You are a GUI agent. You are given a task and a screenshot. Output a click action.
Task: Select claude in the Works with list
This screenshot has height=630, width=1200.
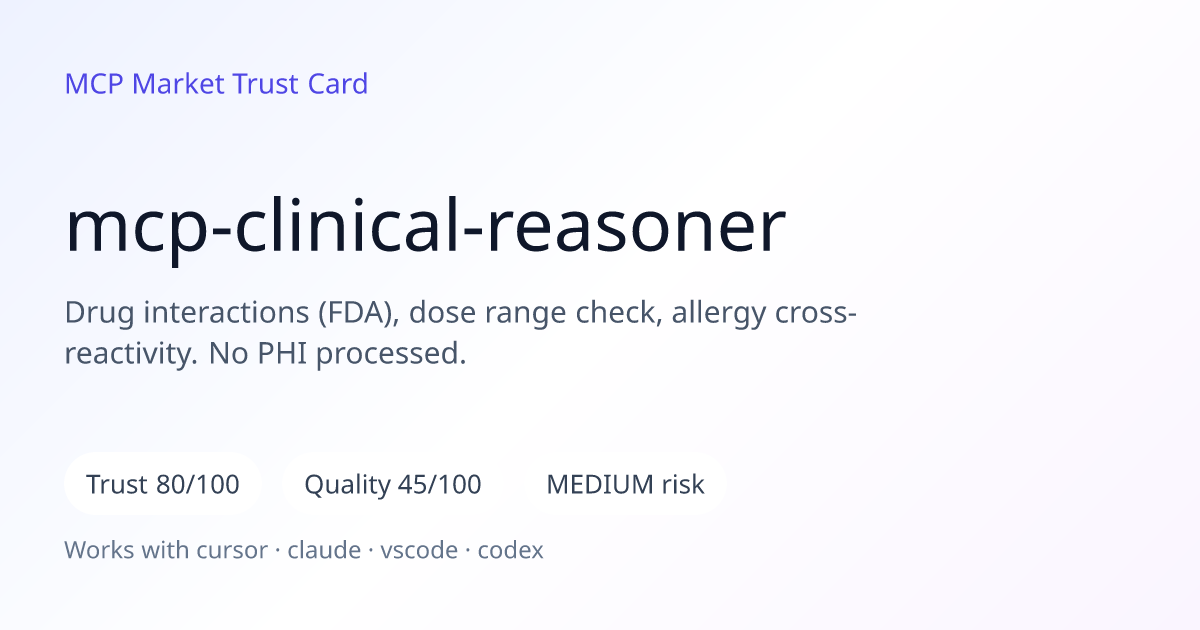[324, 550]
